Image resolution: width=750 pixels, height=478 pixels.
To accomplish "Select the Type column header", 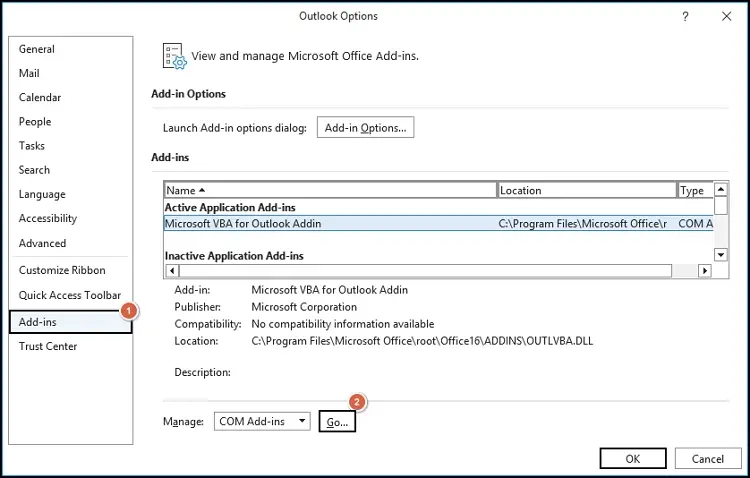I will coord(695,190).
